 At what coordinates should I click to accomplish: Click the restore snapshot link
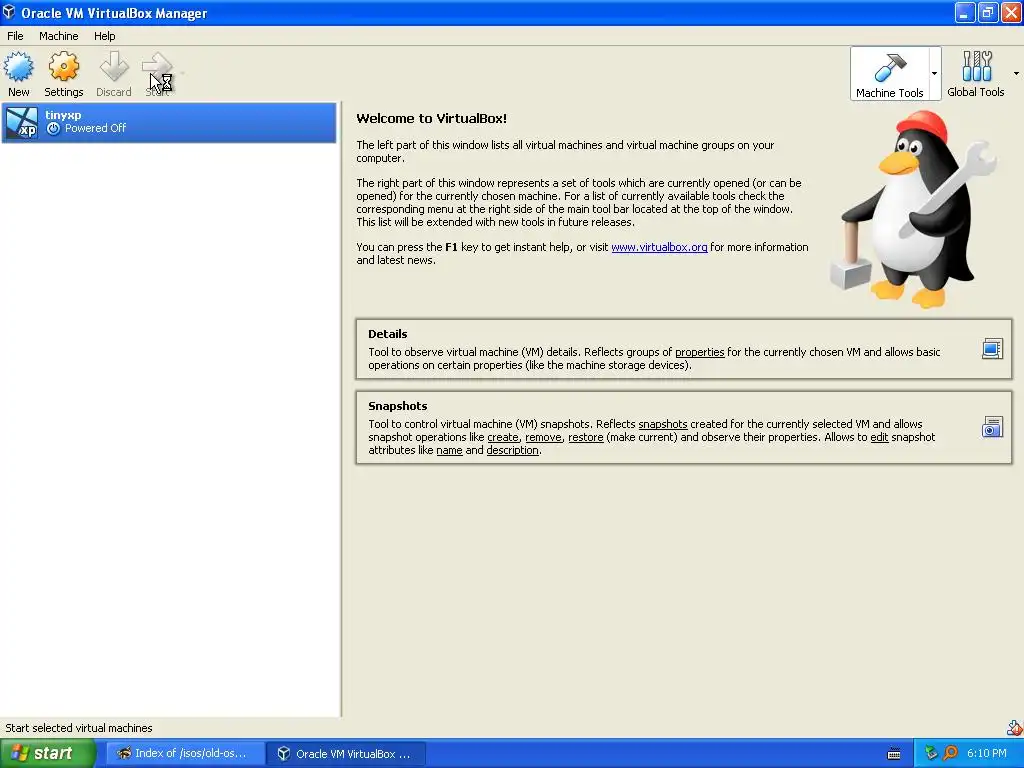coord(586,437)
